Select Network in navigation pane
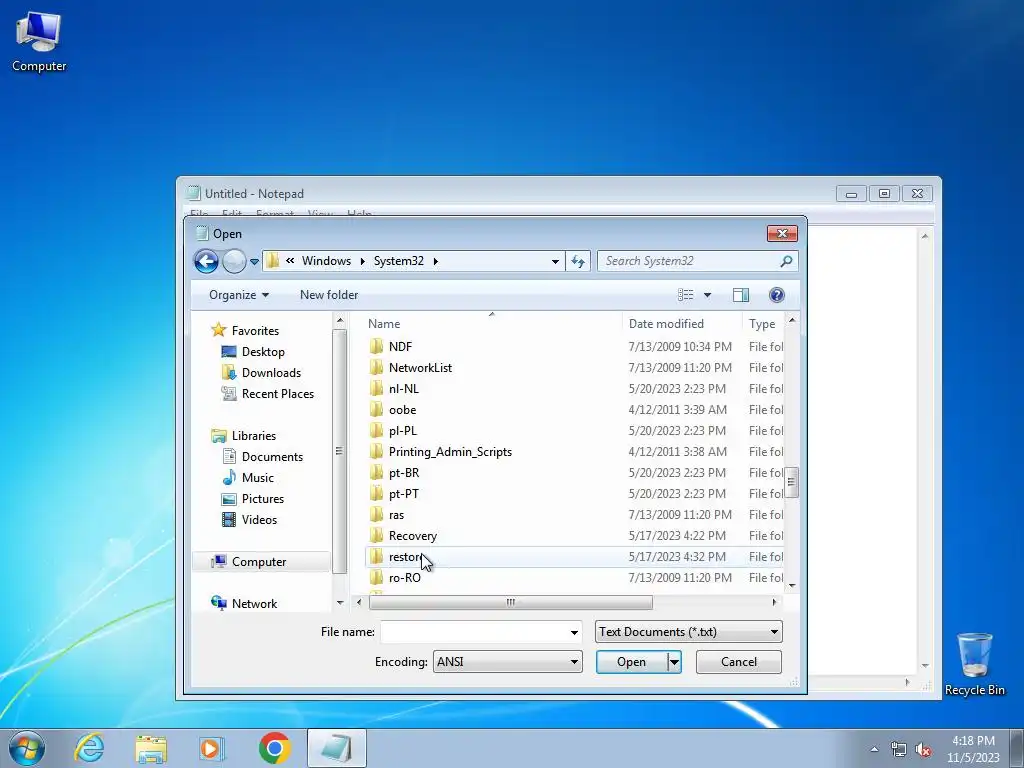This screenshot has height=768, width=1024. pos(254,603)
